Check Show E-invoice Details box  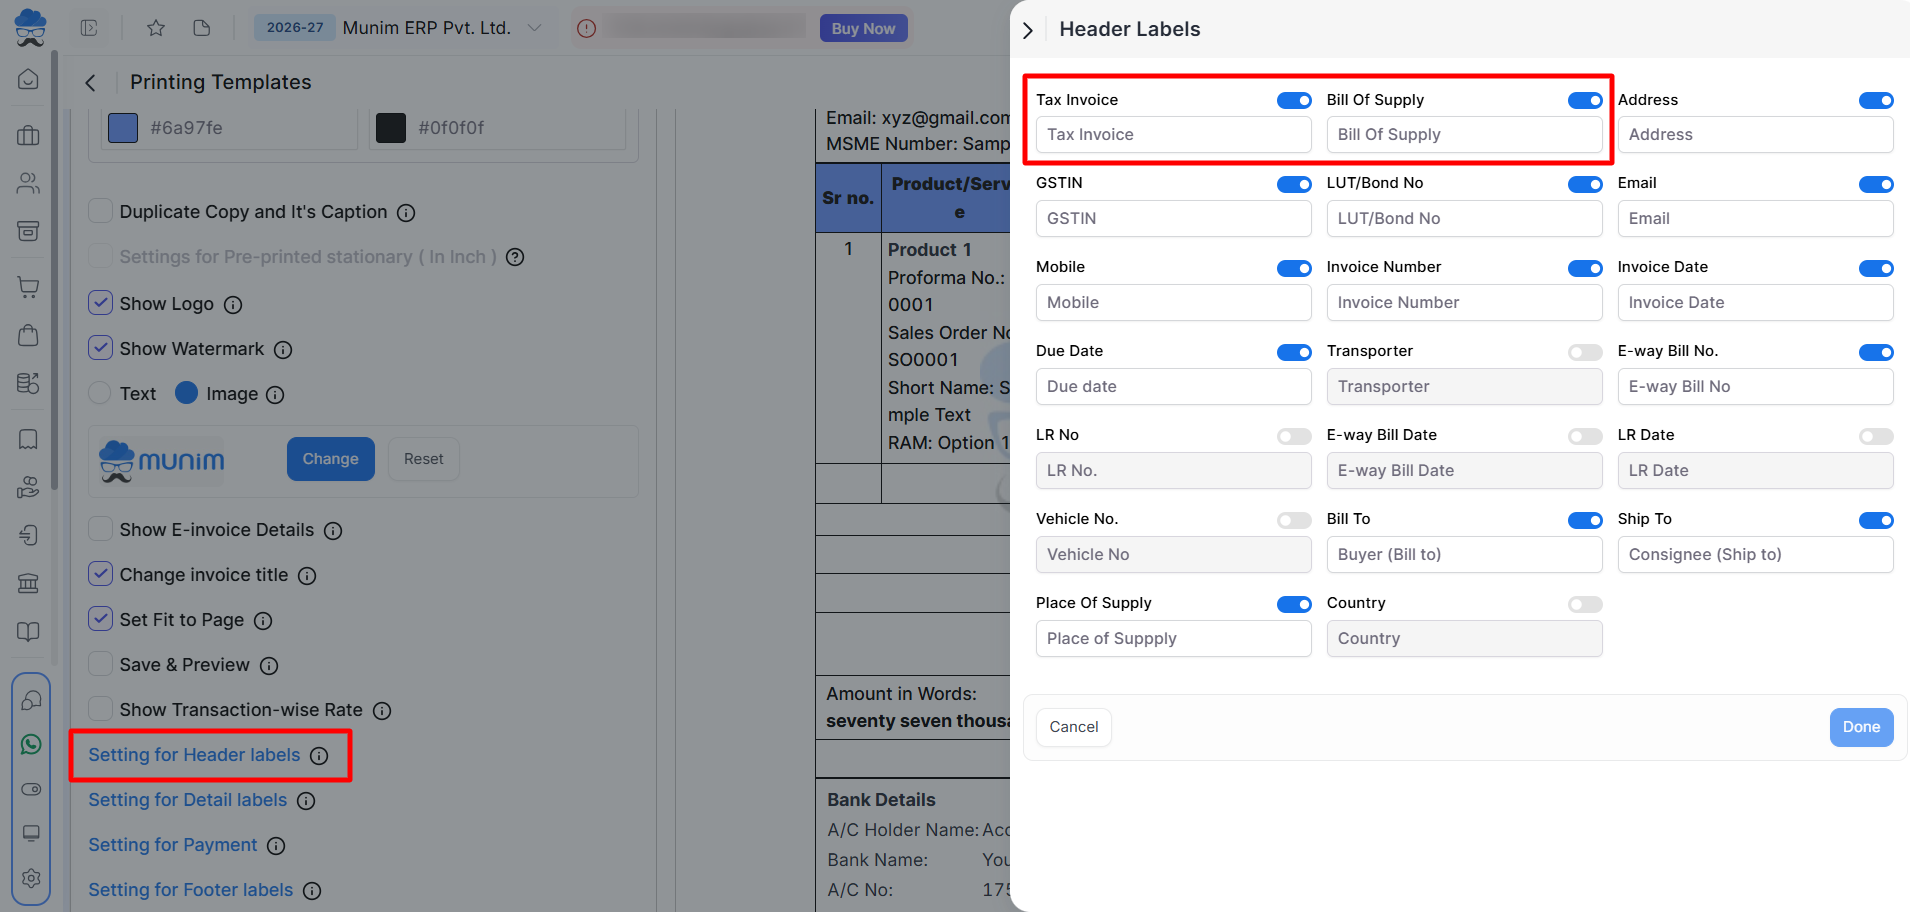click(x=100, y=529)
